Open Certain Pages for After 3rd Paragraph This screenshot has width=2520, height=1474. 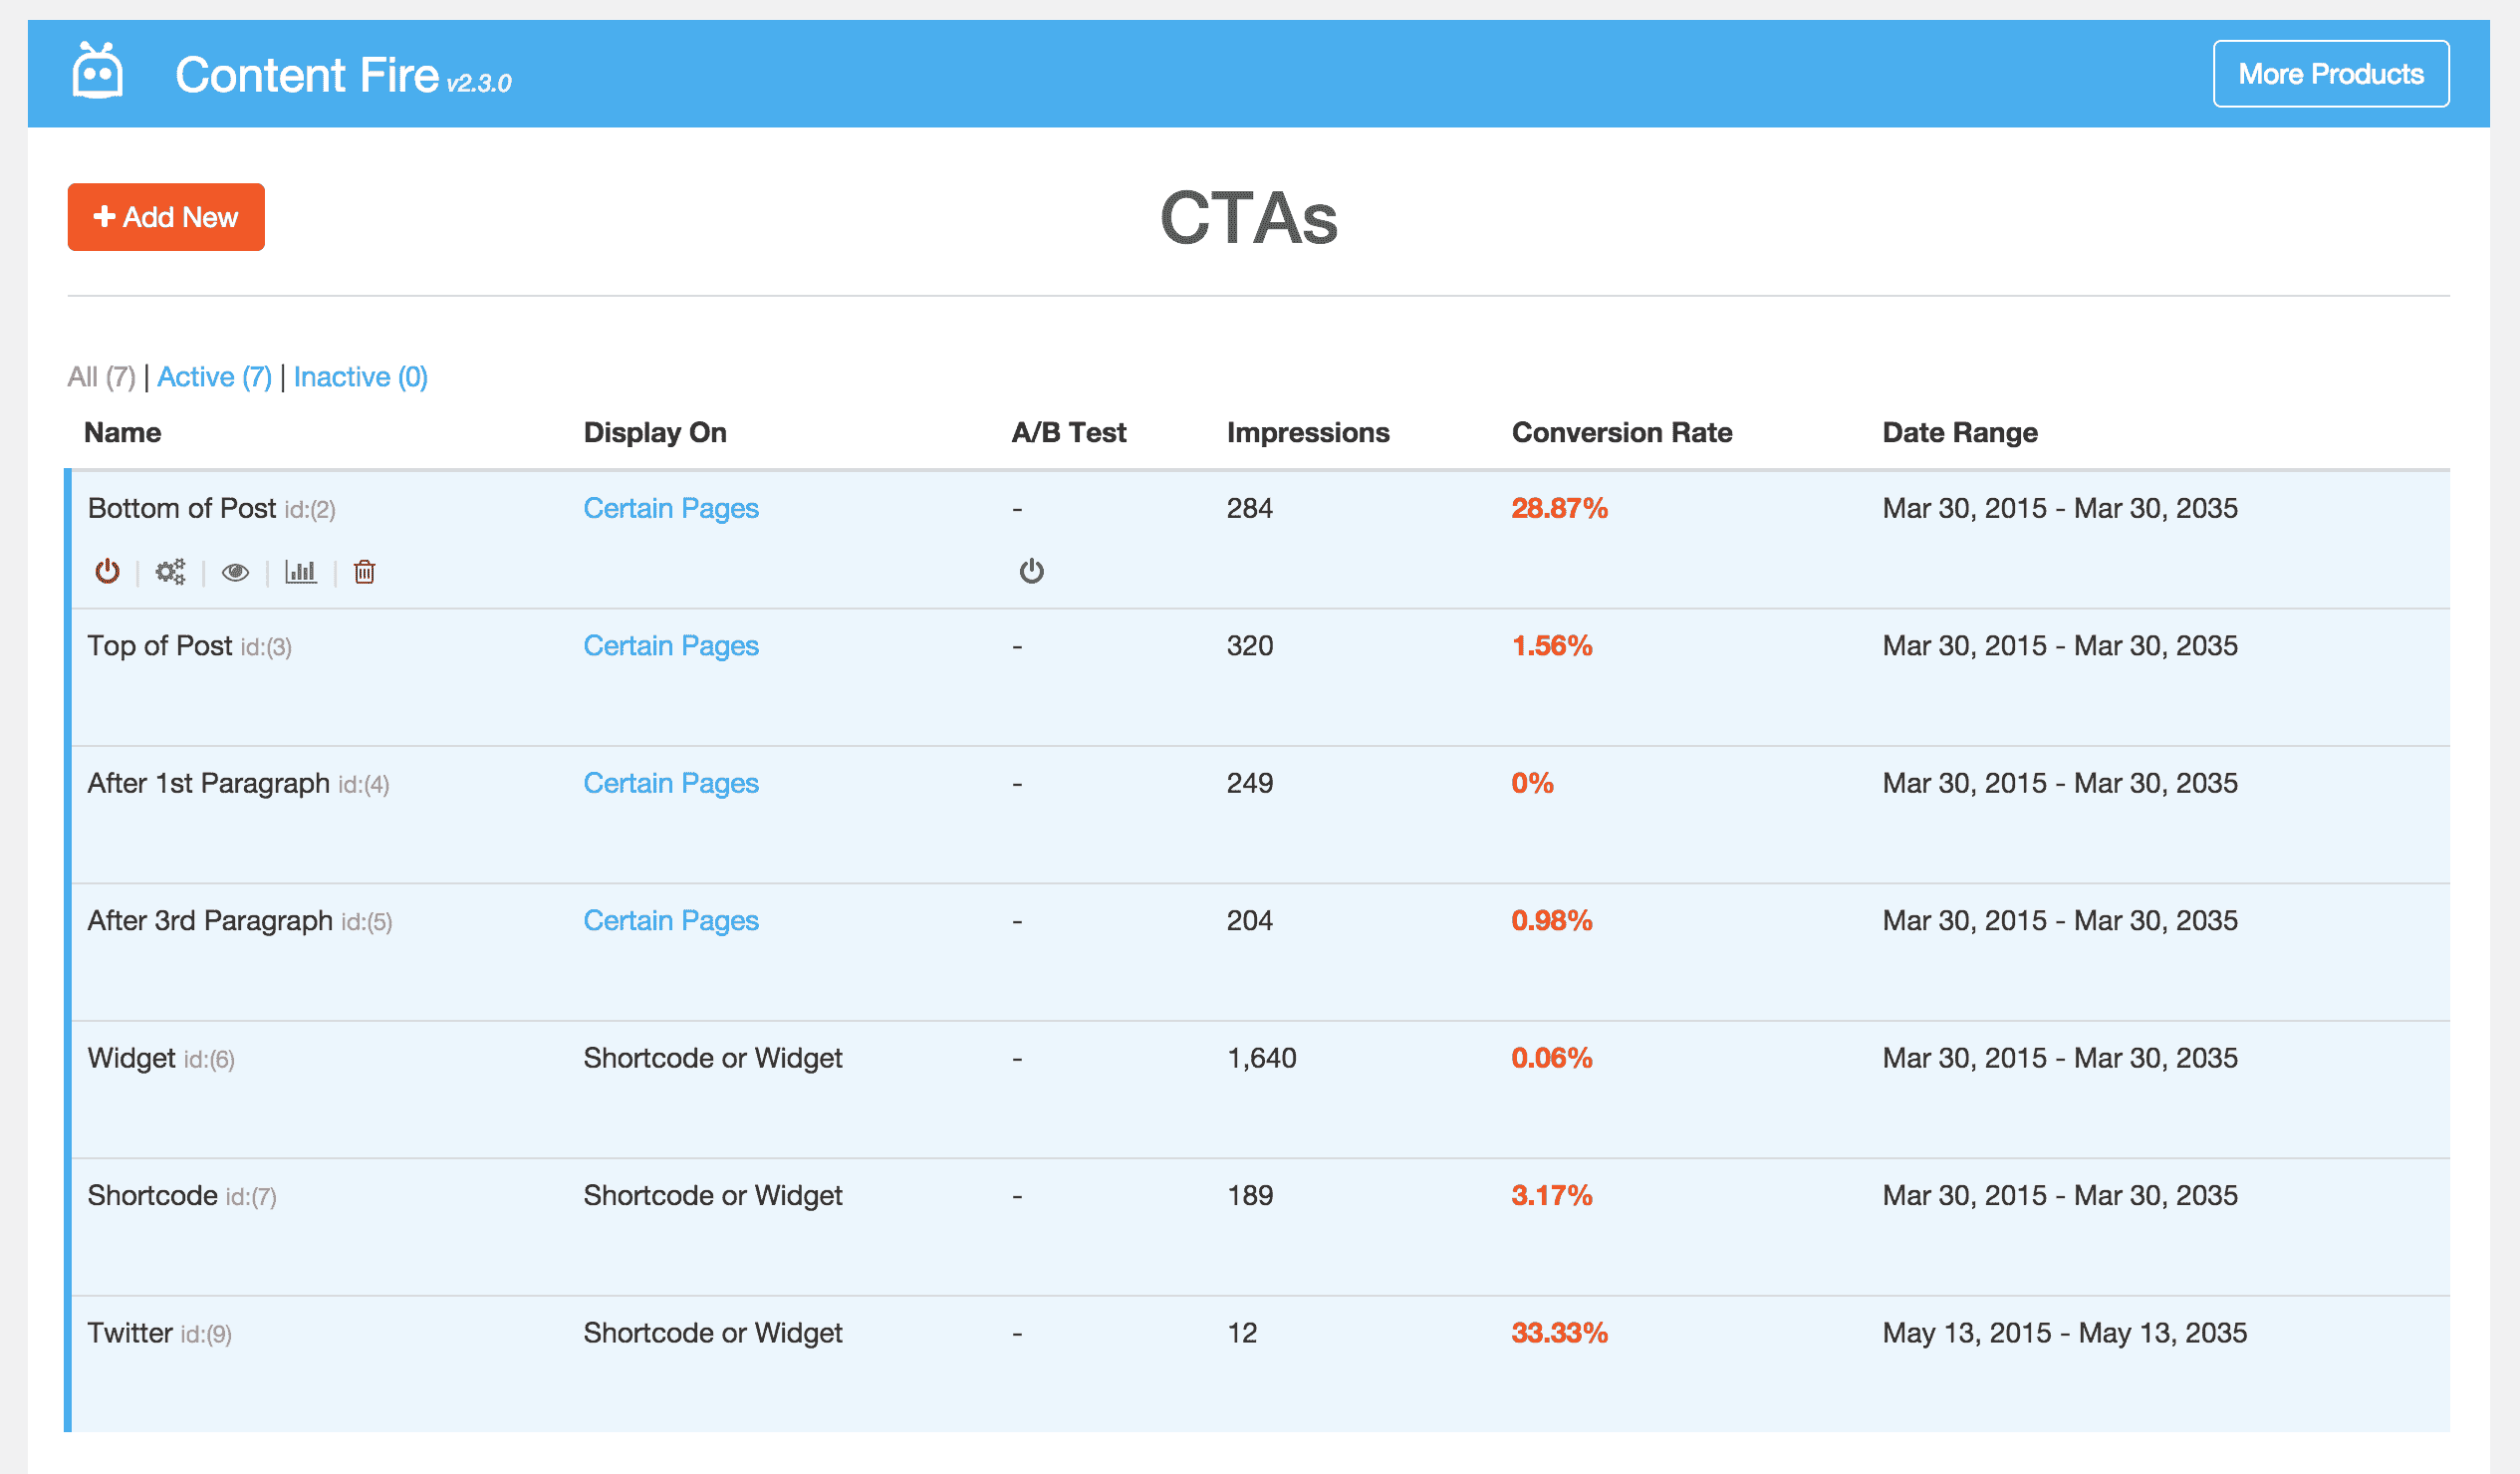point(671,921)
